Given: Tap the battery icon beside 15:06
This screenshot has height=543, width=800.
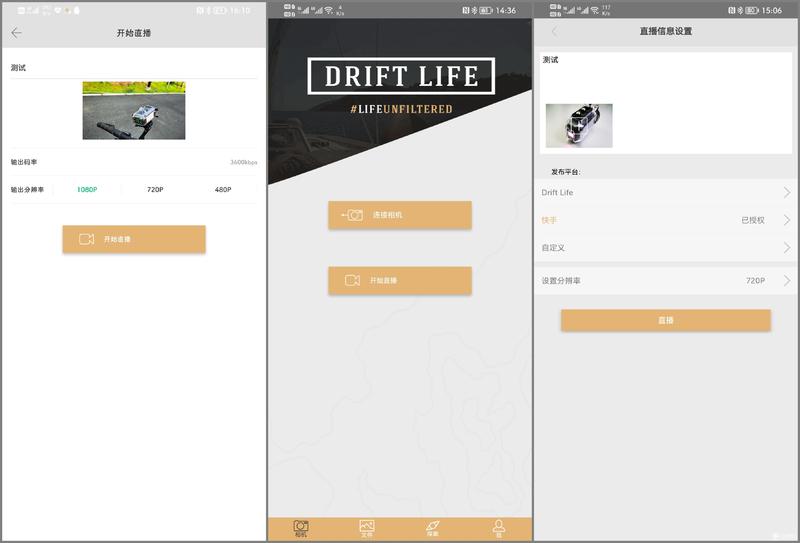Looking at the screenshot, I should coord(752,10).
